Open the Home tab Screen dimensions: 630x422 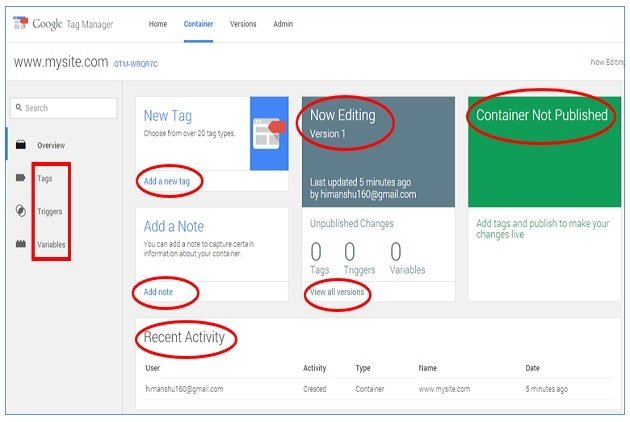[158, 24]
